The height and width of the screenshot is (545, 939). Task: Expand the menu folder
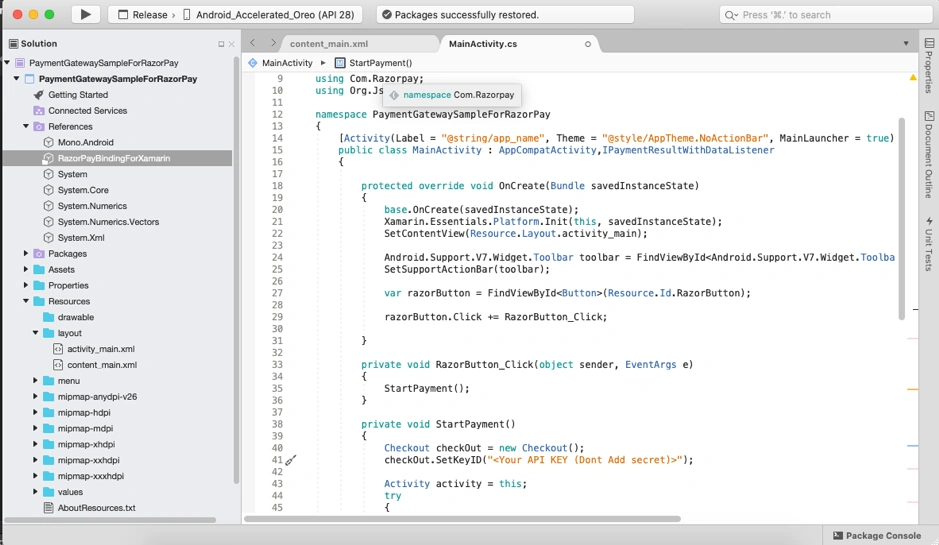click(x=36, y=380)
